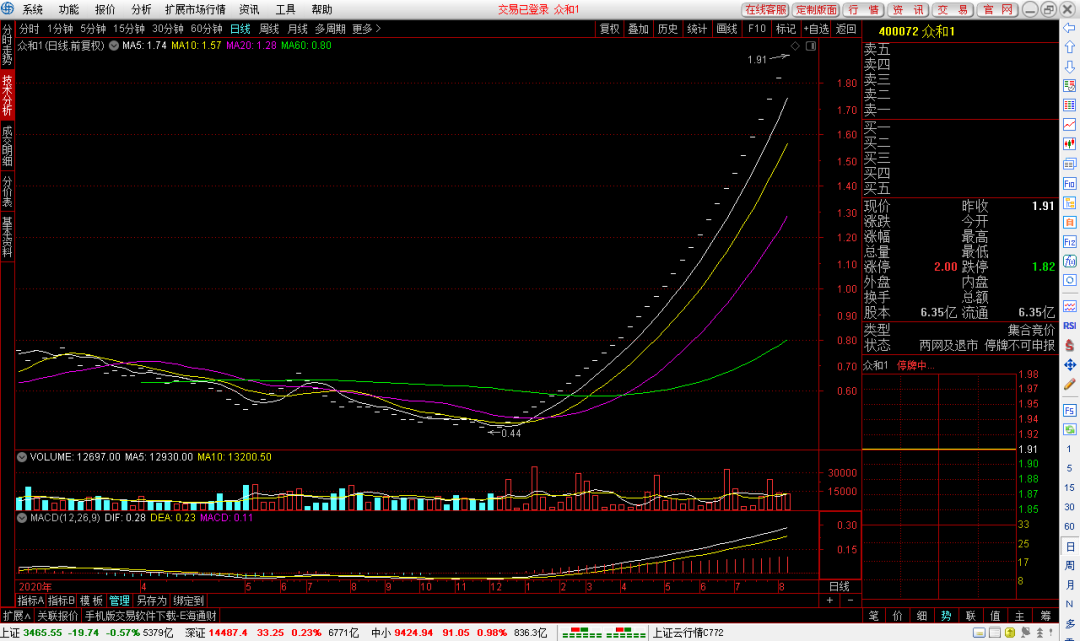Expand the 扩展 panel at bottom left
1080x641 pixels.
click(16, 616)
